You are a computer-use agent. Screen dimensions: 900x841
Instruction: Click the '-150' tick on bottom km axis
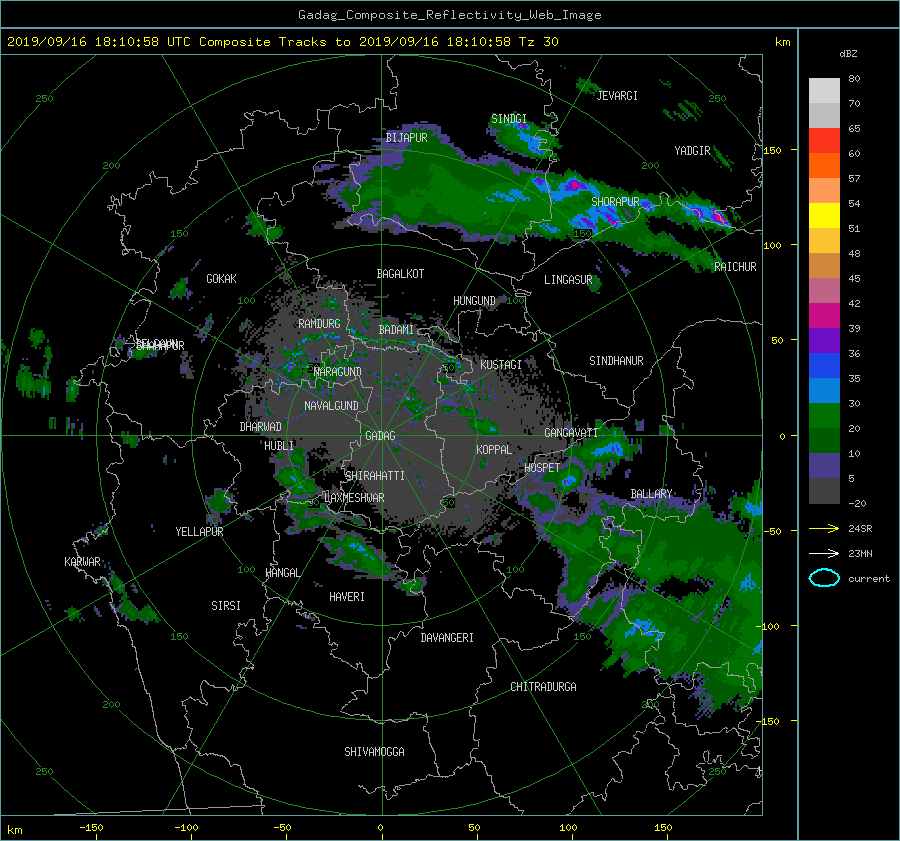(91, 828)
